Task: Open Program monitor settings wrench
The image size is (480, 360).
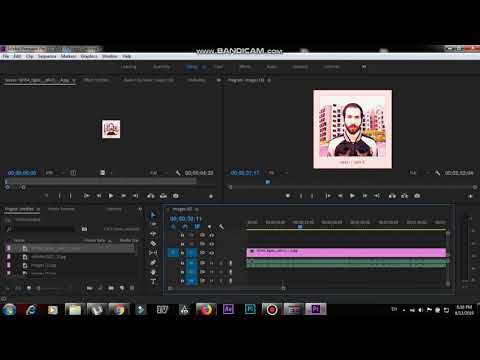Action: coord(438,173)
